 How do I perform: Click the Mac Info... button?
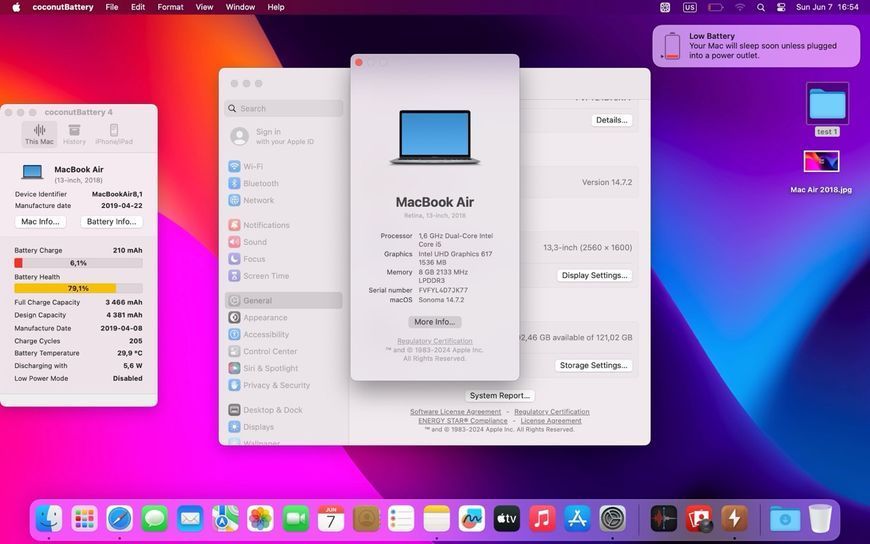pyautogui.click(x=41, y=221)
